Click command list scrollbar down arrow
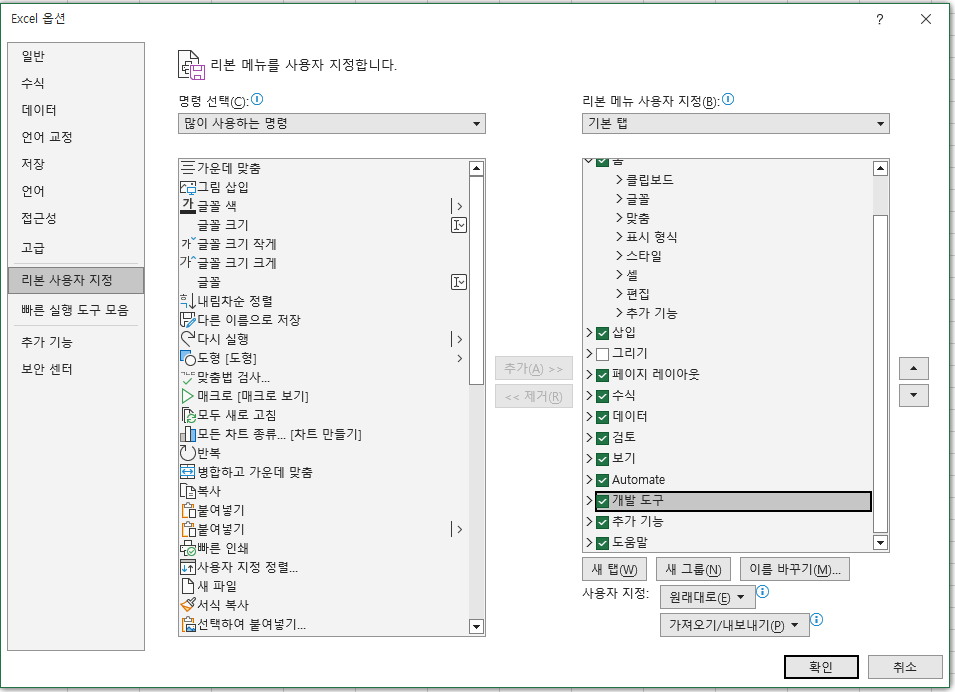 [x=476, y=626]
